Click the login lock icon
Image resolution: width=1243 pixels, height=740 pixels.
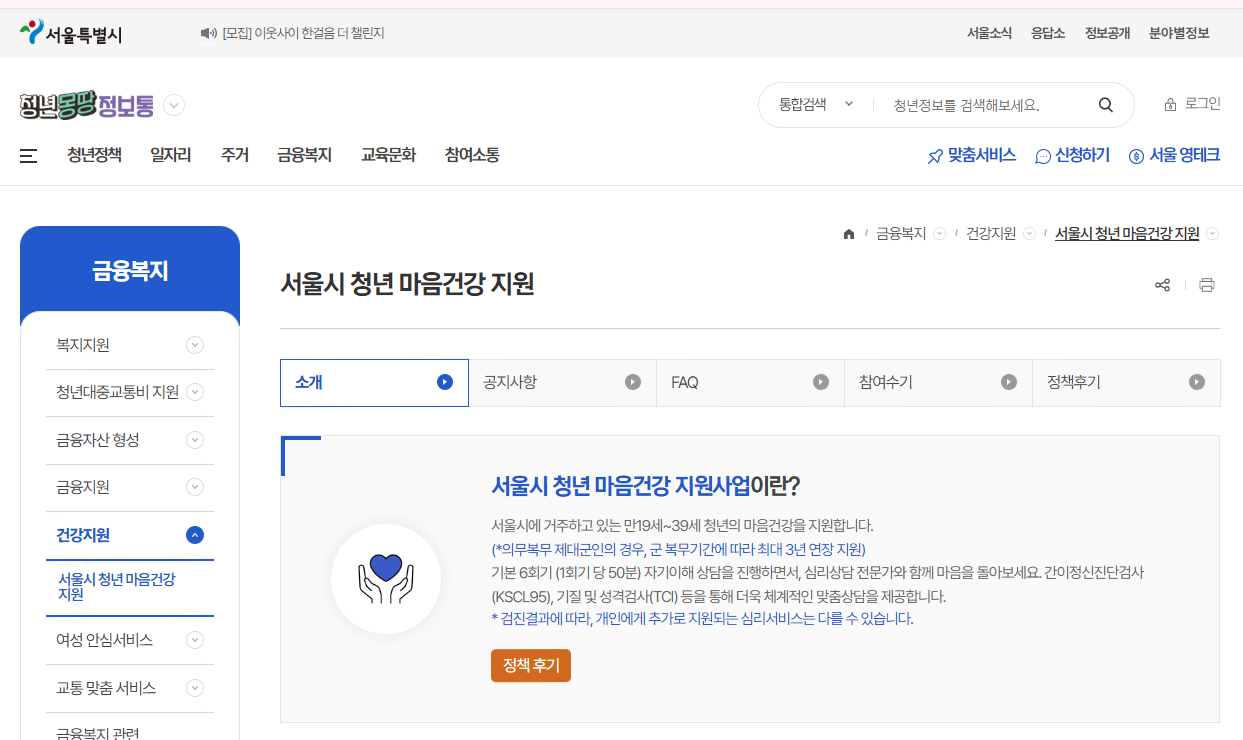point(1170,105)
